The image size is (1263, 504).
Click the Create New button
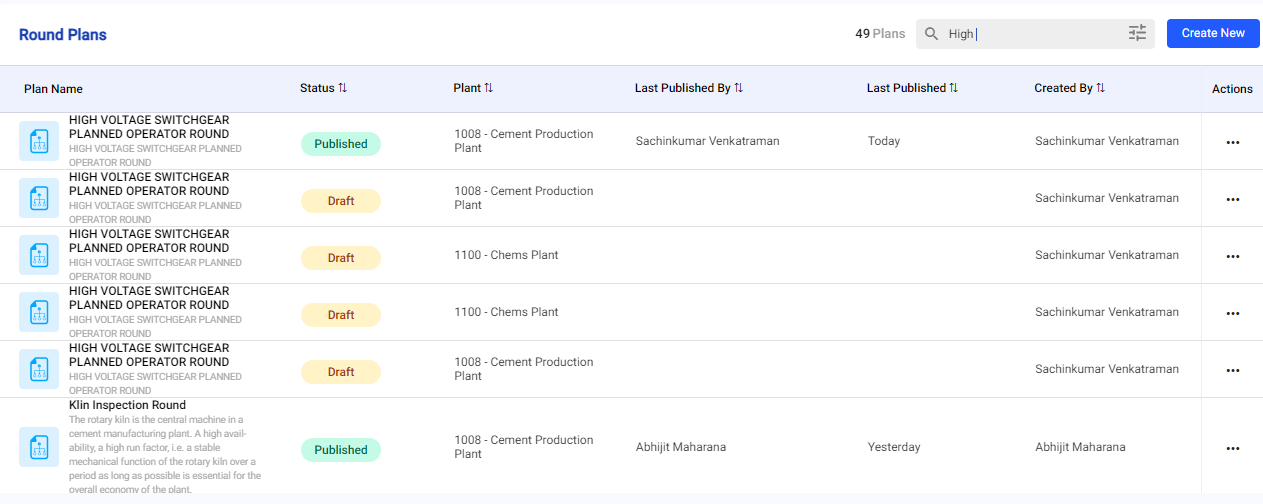1212,33
